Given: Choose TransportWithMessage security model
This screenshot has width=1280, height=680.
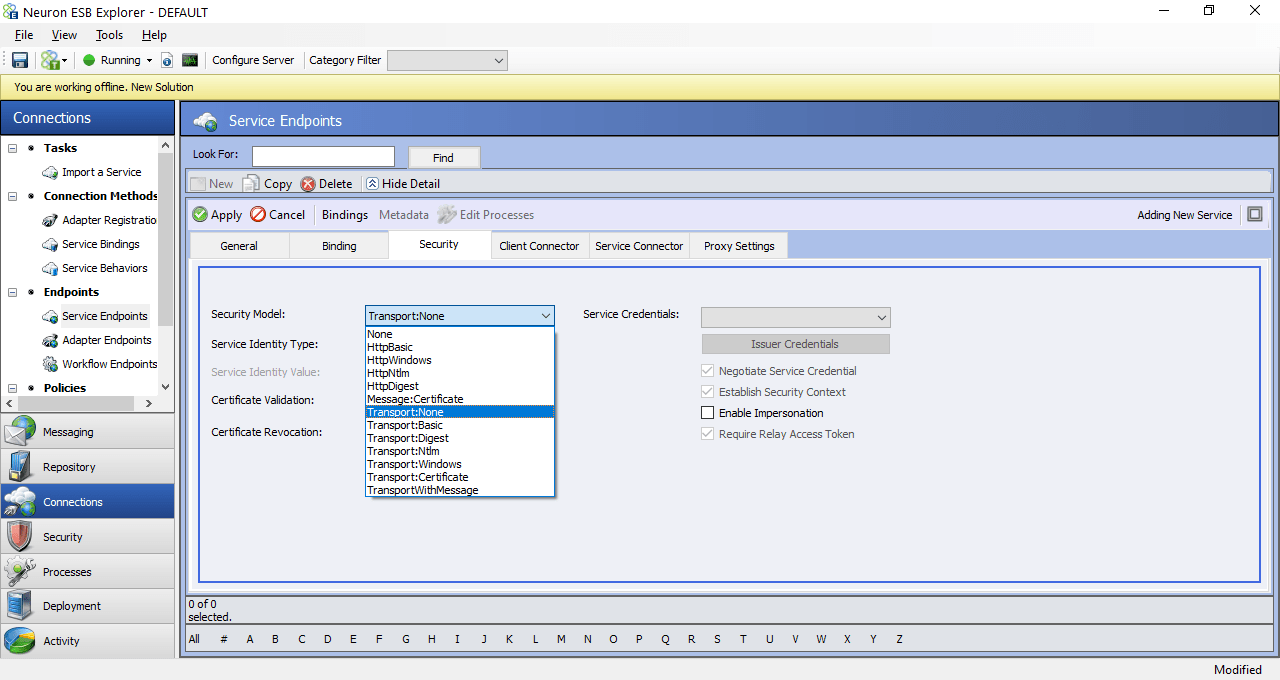Looking at the screenshot, I should tap(460, 490).
